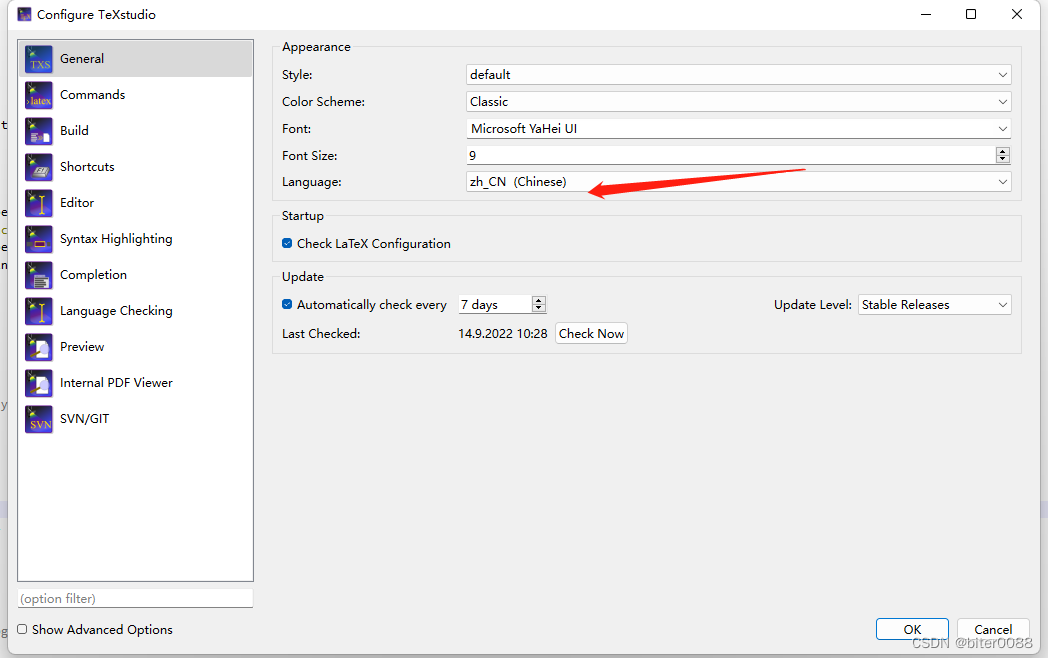1048x658 pixels.
Task: Click the Shortcuts keyboard icon
Action: (x=39, y=167)
